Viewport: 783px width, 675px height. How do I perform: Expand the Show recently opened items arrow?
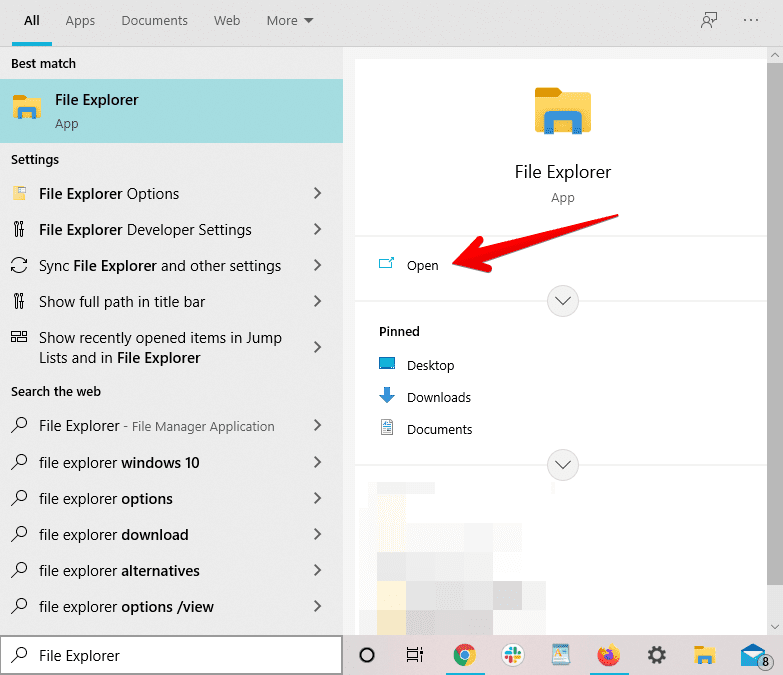tap(317, 347)
